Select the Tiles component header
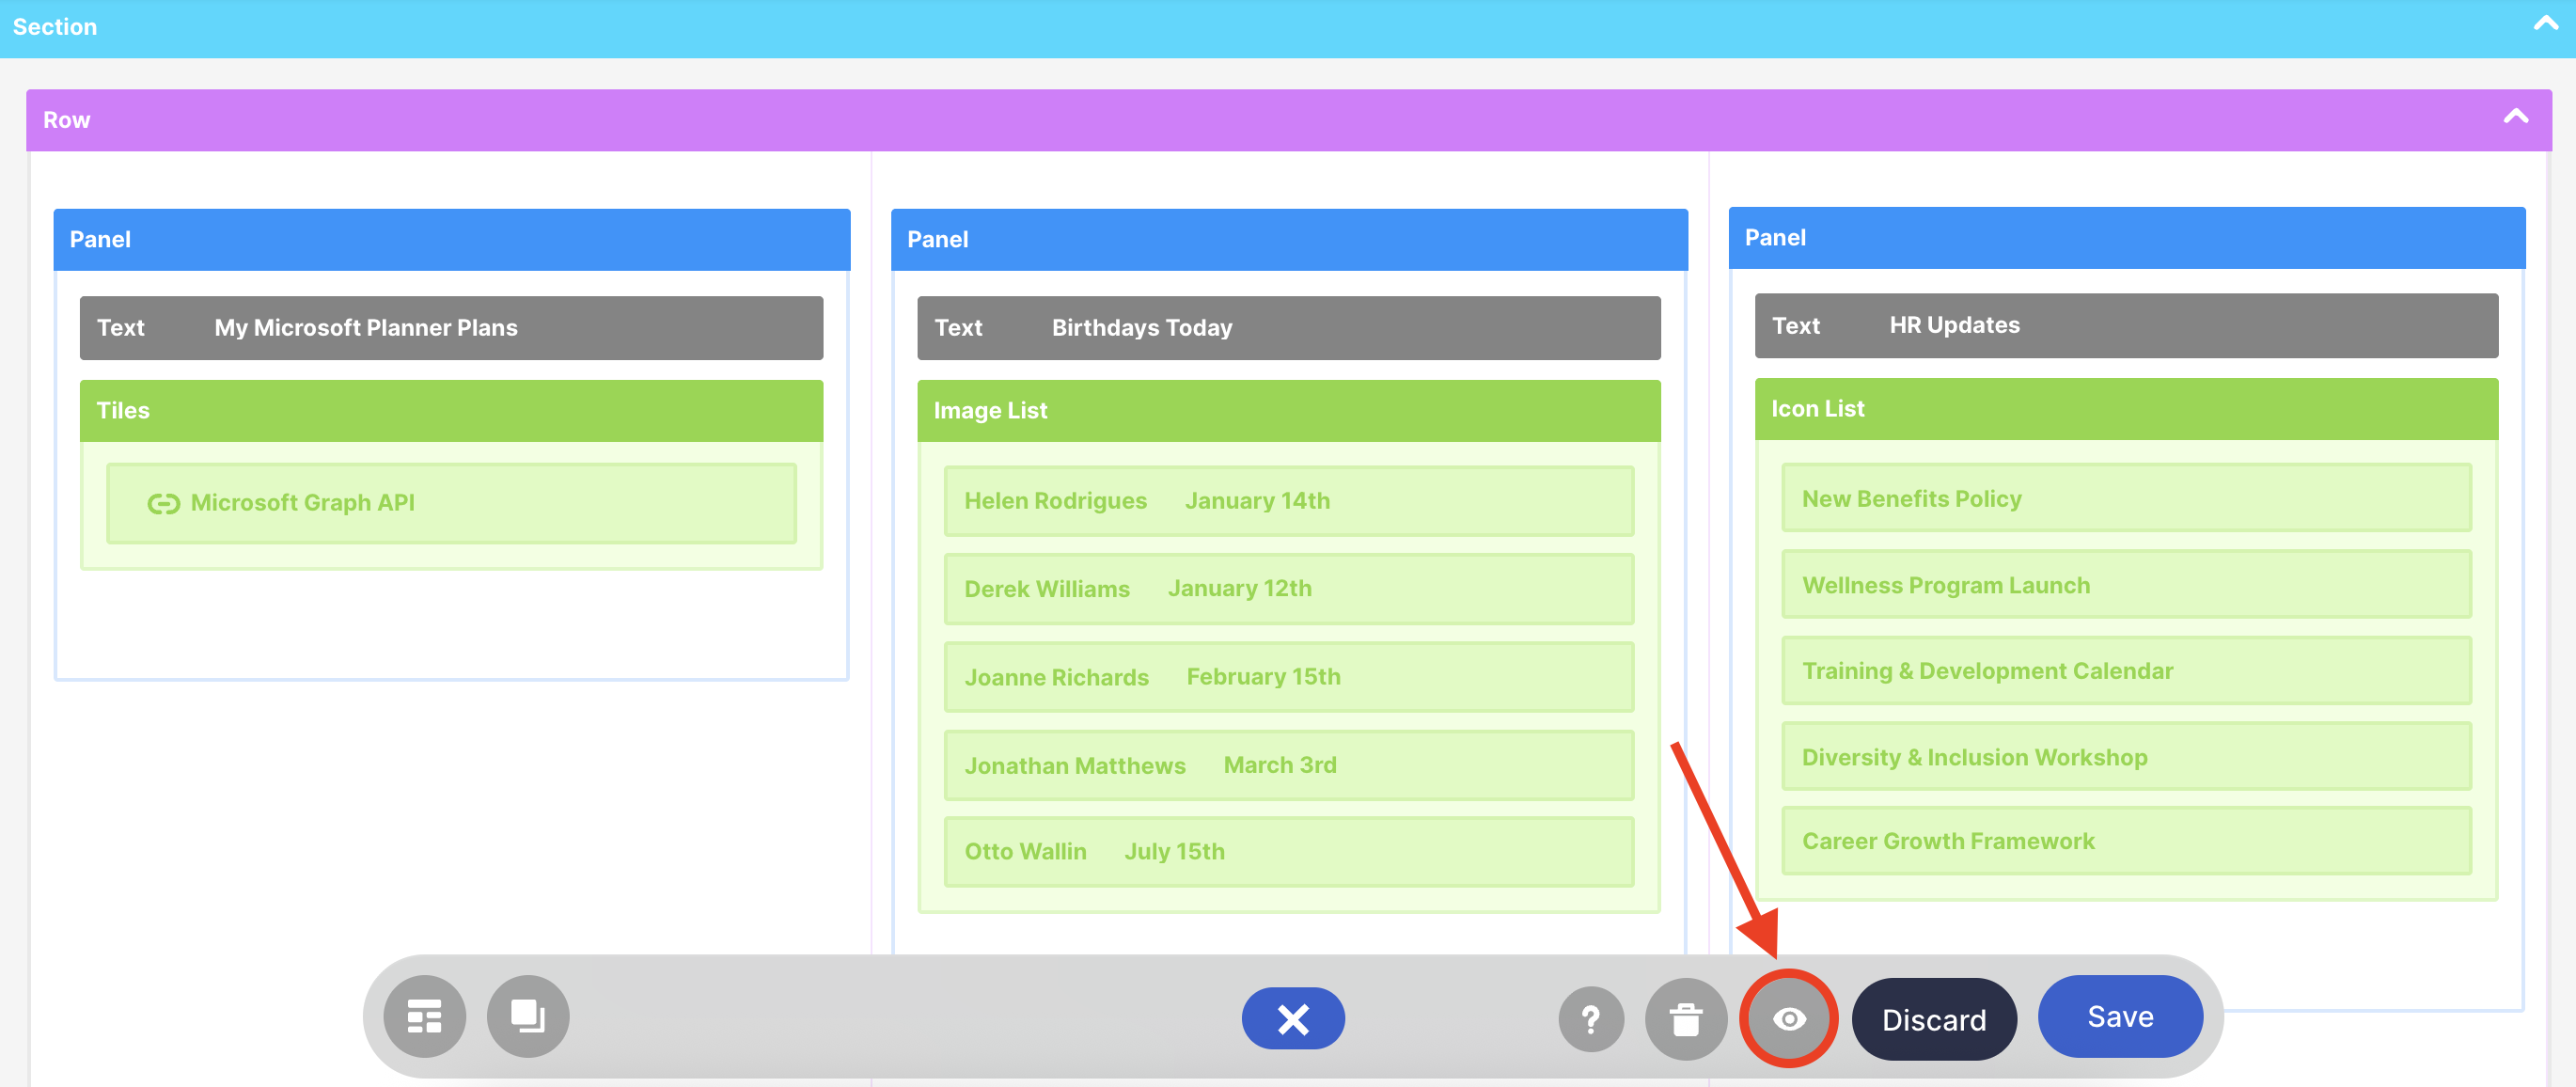2576x1087 pixels. 451,410
